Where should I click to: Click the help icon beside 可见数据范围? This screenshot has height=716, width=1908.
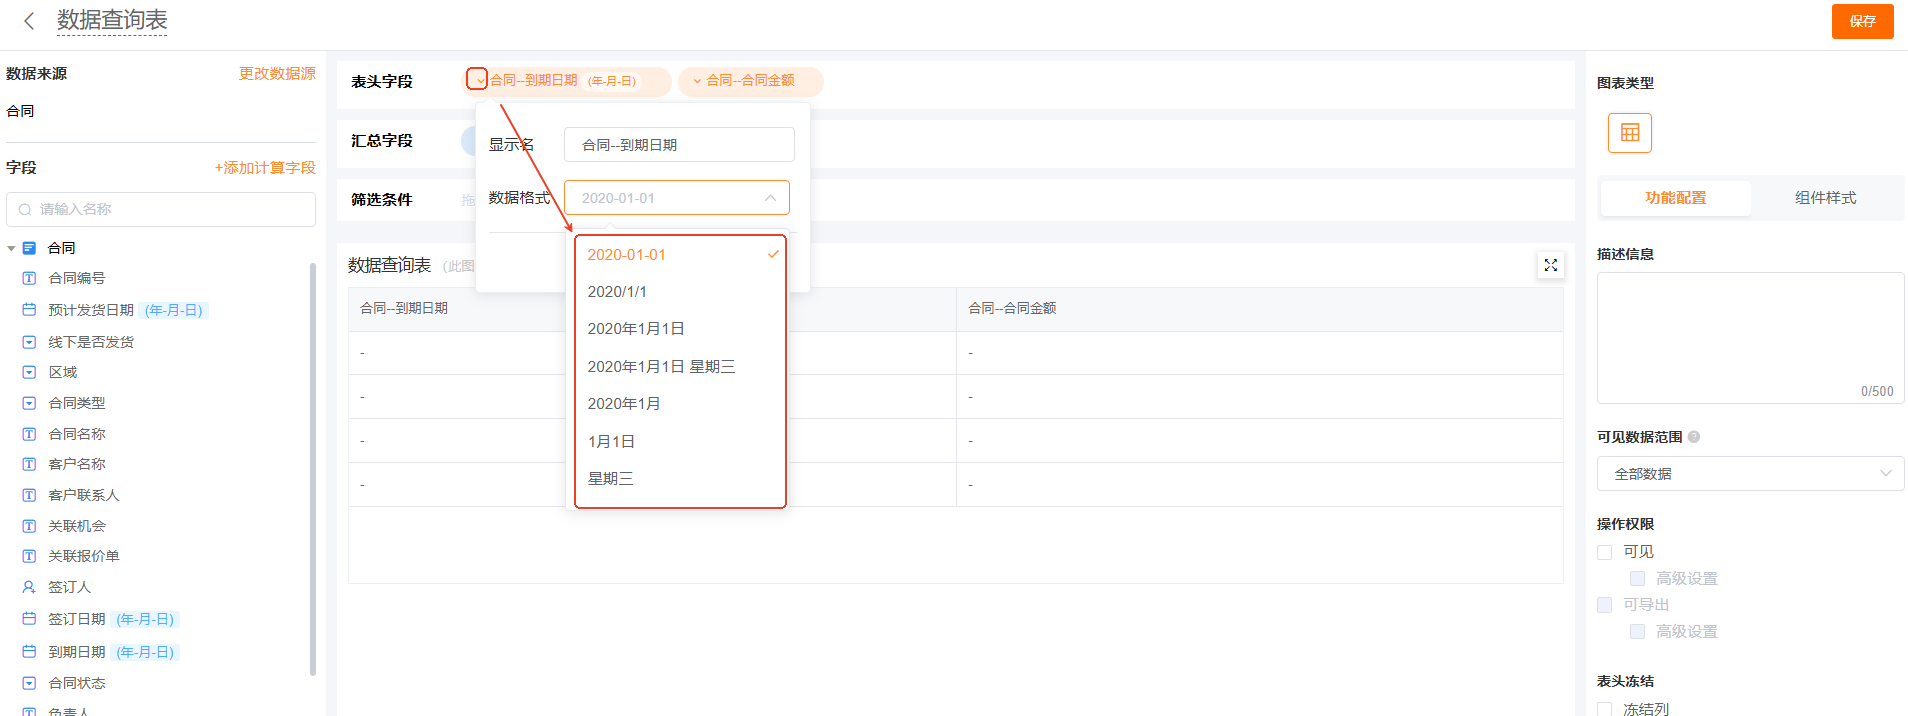coord(1694,437)
